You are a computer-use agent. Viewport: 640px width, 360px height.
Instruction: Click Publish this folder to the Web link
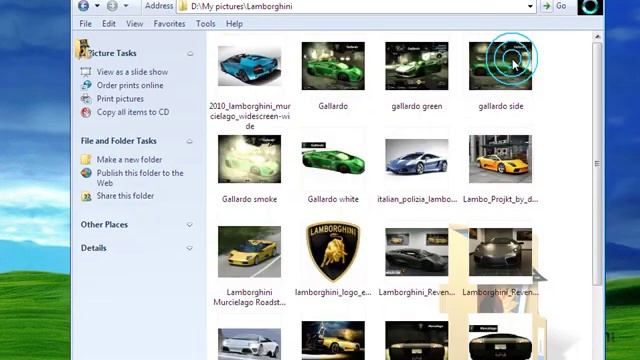pos(140,178)
